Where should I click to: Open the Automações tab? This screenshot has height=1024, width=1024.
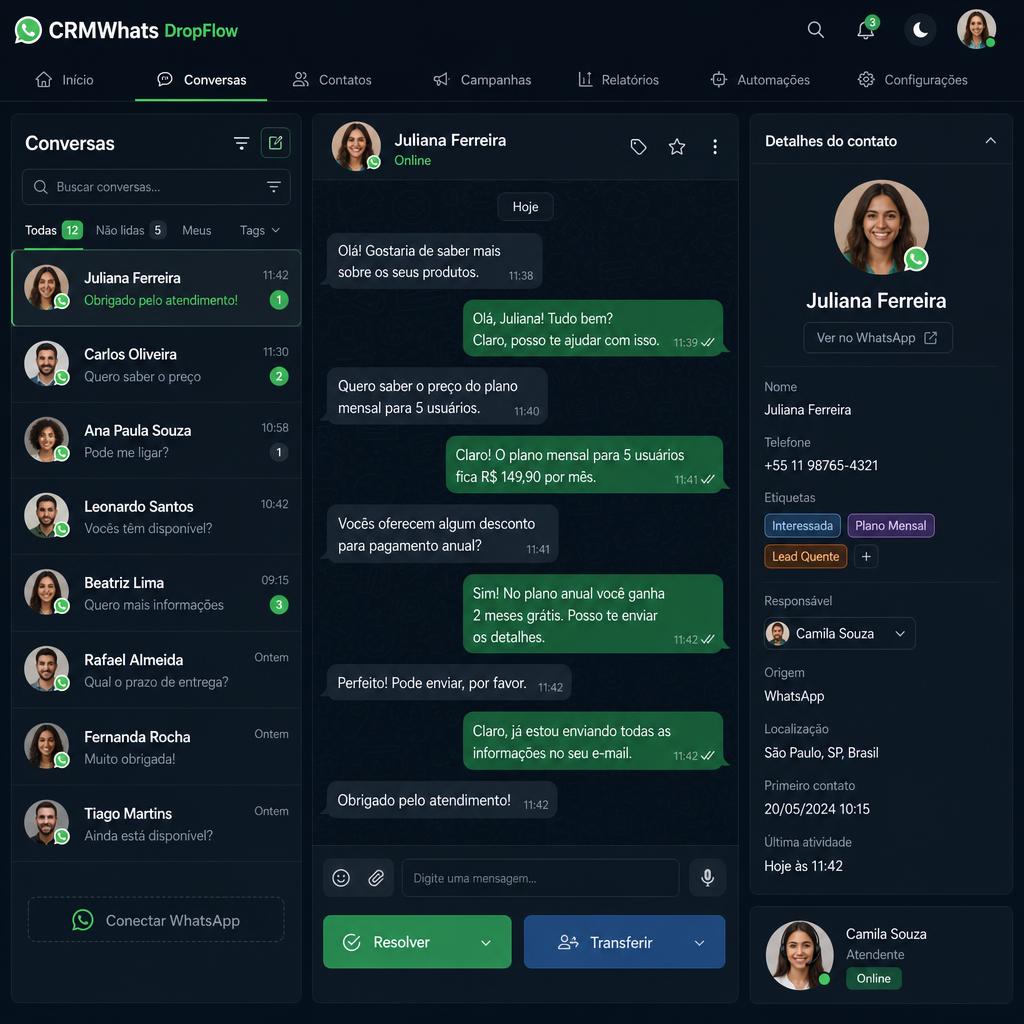[760, 80]
